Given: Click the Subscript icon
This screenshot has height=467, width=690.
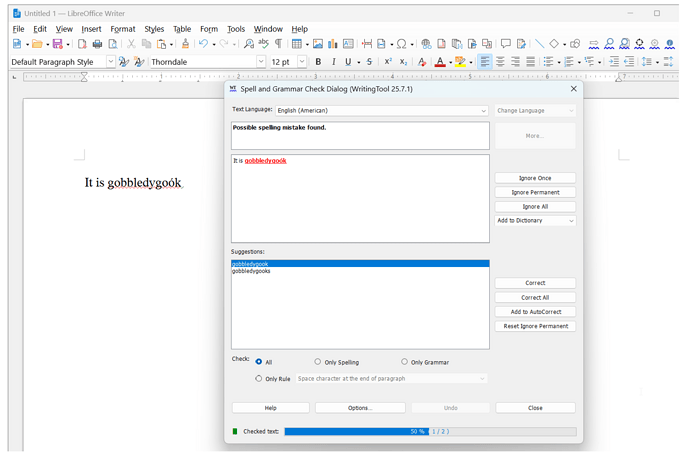Looking at the screenshot, I should click(x=403, y=62).
